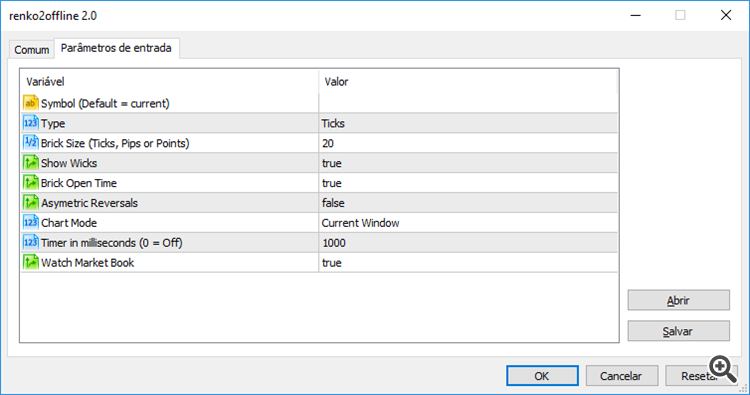
Task: Click the boolean icon beside Show Wicks
Action: pyautogui.click(x=31, y=163)
